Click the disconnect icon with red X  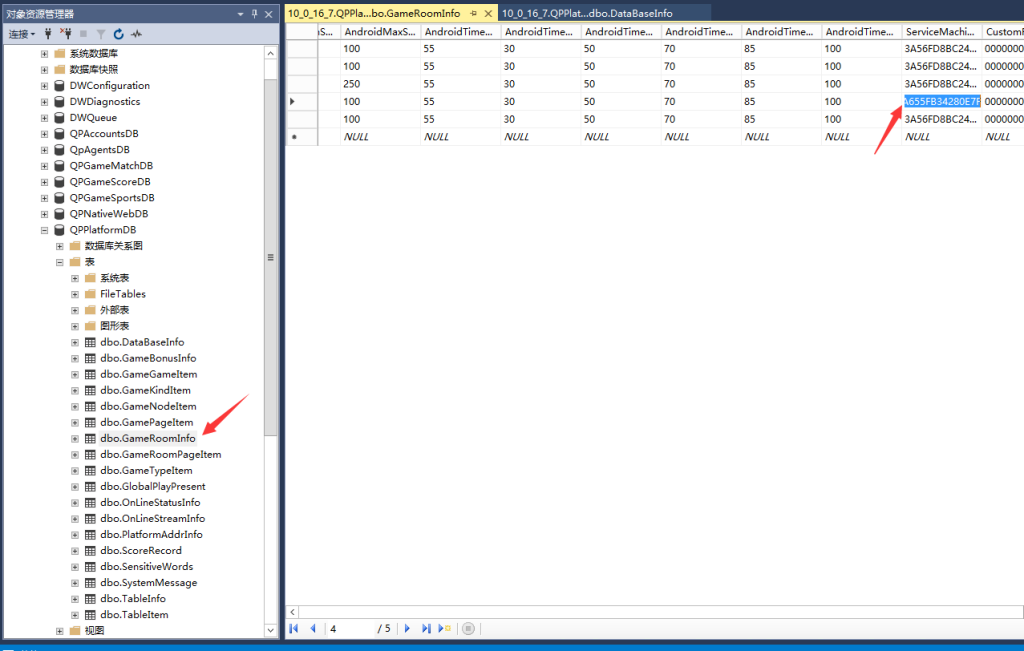[66, 34]
